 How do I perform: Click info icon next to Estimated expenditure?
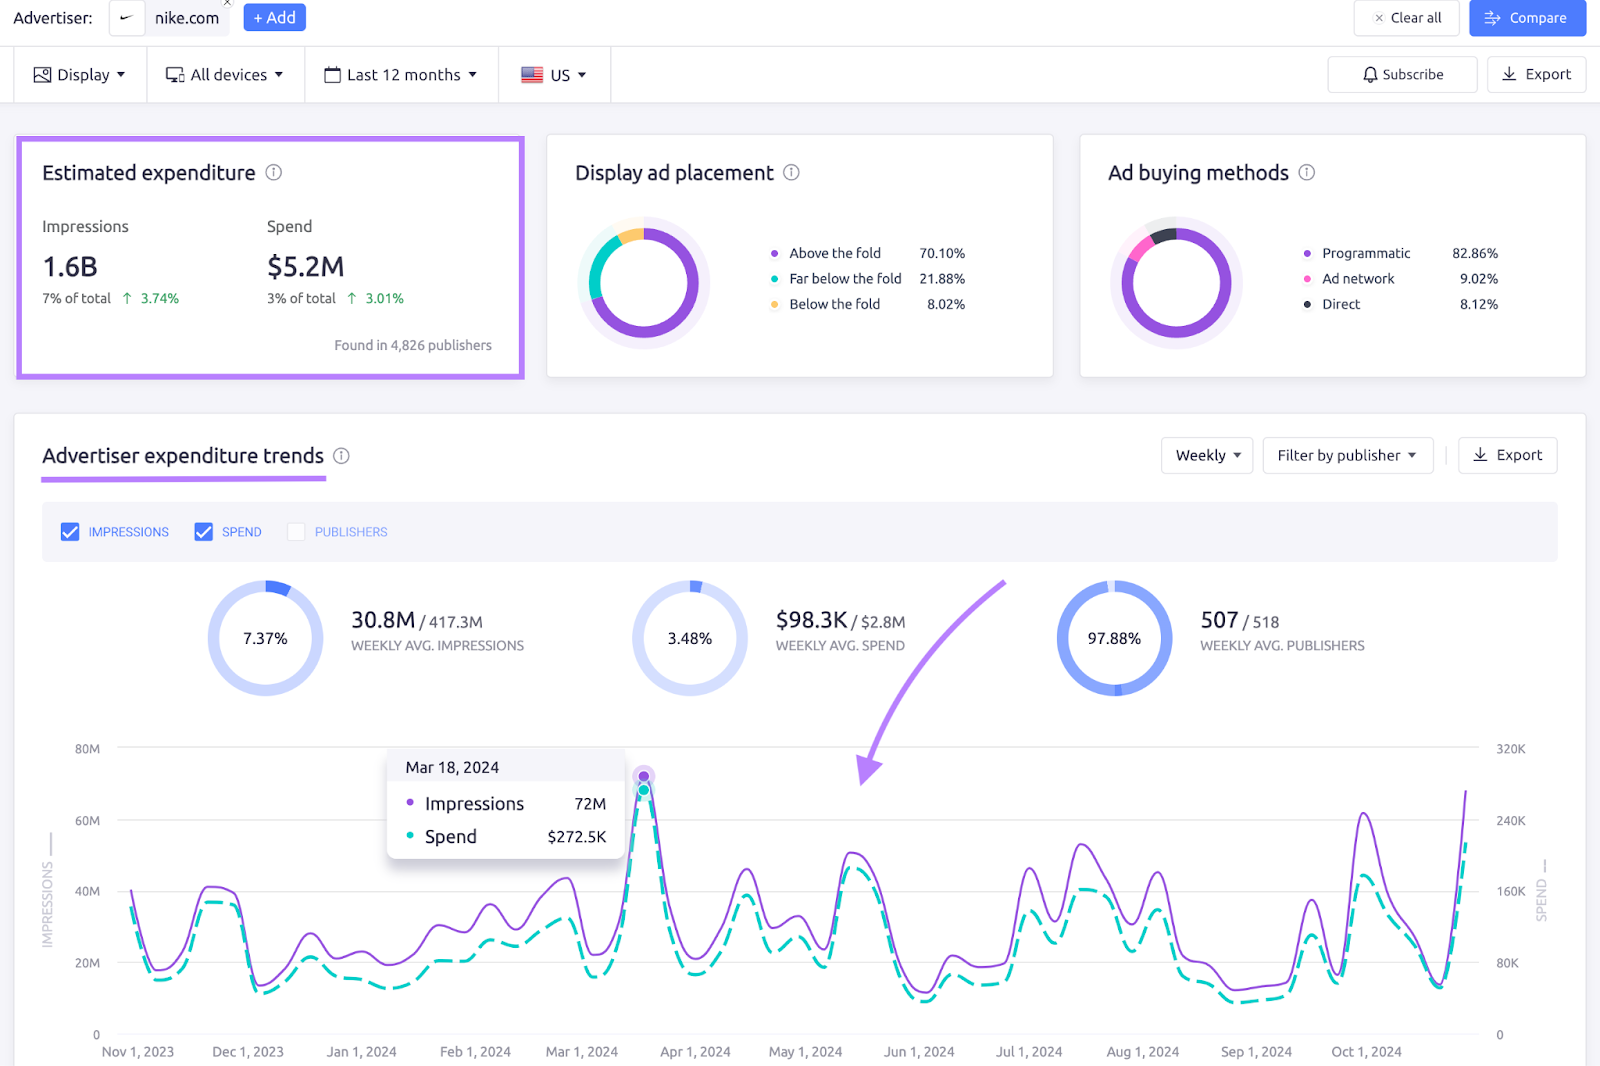pos(273,173)
